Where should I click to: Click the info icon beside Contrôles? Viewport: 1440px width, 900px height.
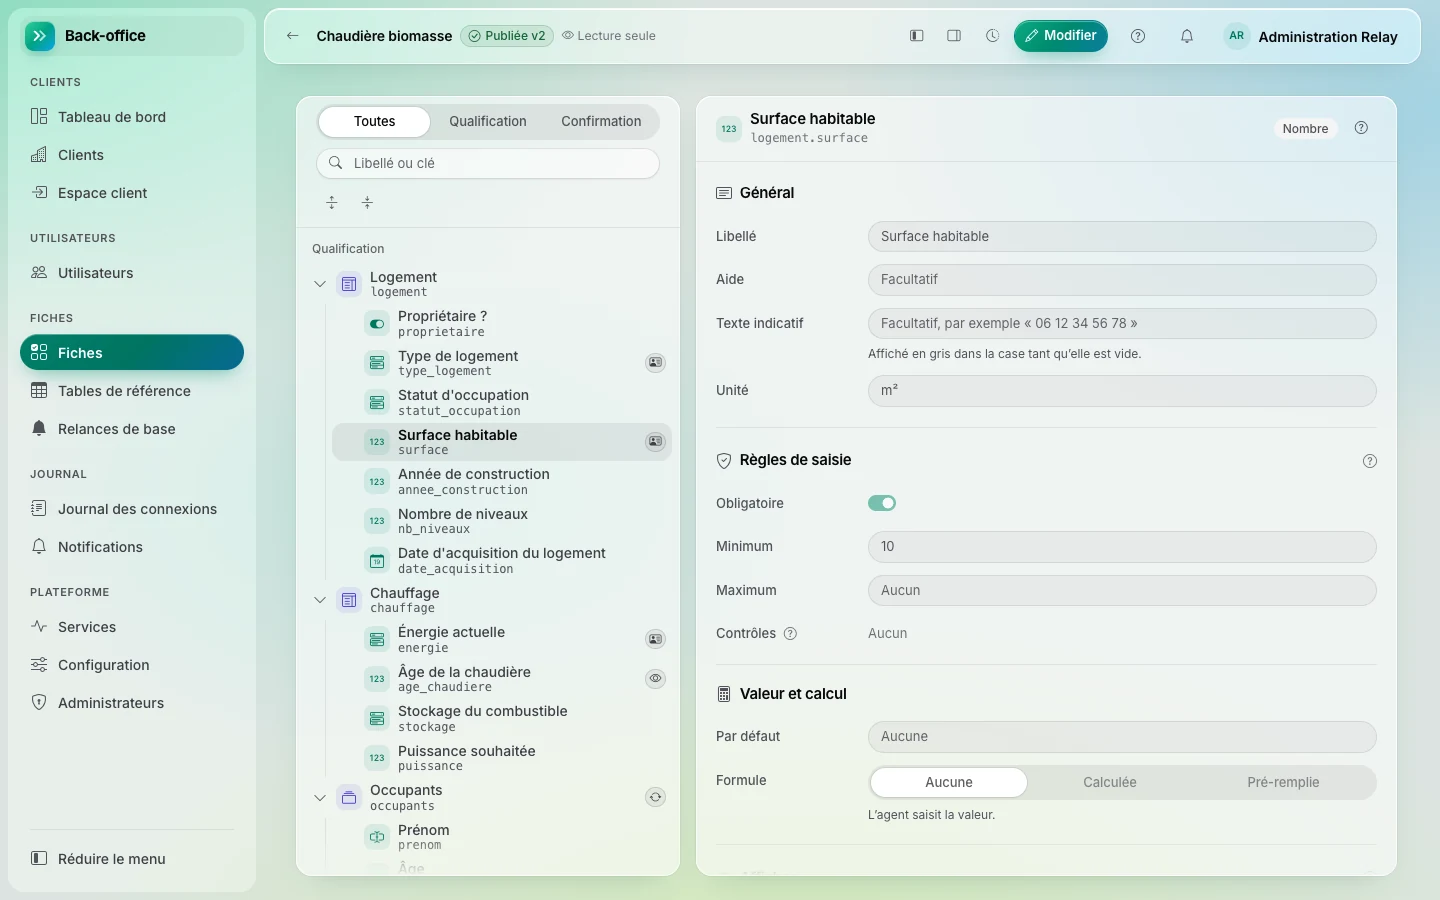pos(790,634)
